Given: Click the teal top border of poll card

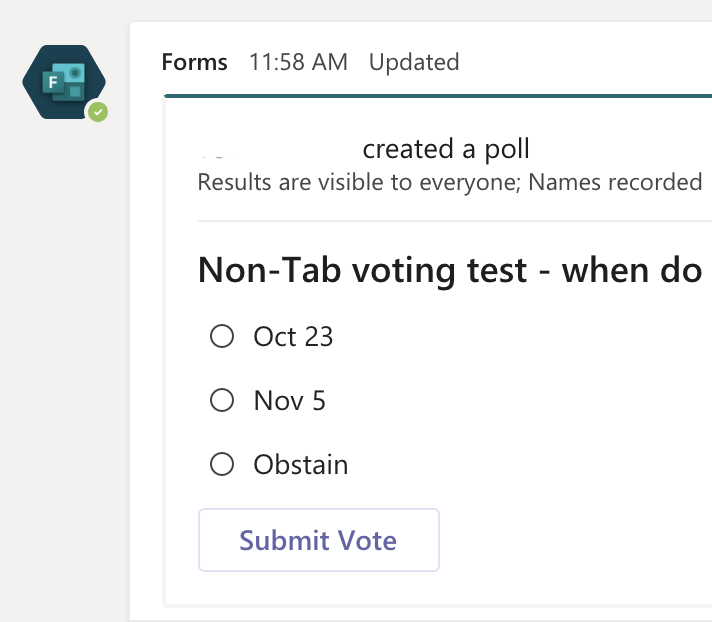Looking at the screenshot, I should [440, 96].
